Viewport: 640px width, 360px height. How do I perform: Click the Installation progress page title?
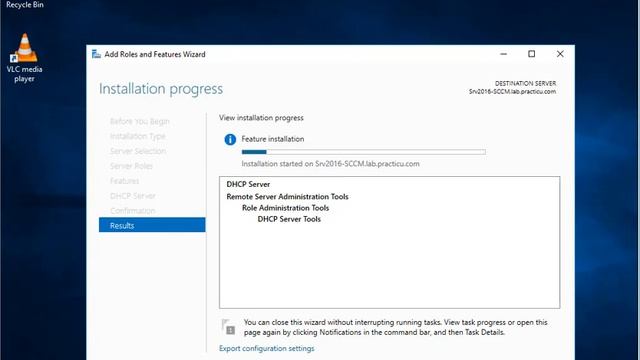click(x=161, y=89)
